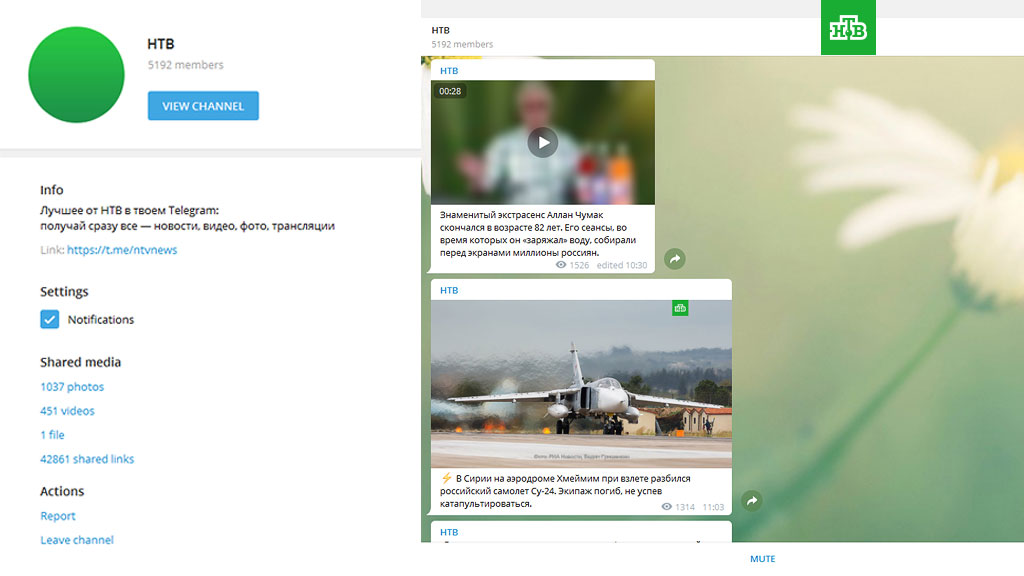Click the 1314 views counter
Screen dimensions: 1024x576
coord(679,507)
